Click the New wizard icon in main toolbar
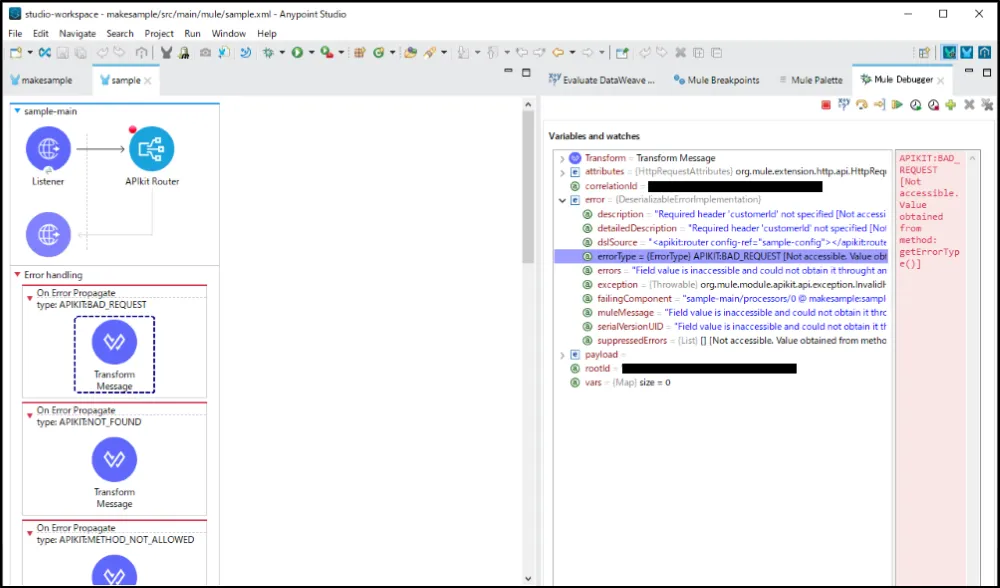The image size is (1000, 588). click(x=16, y=53)
